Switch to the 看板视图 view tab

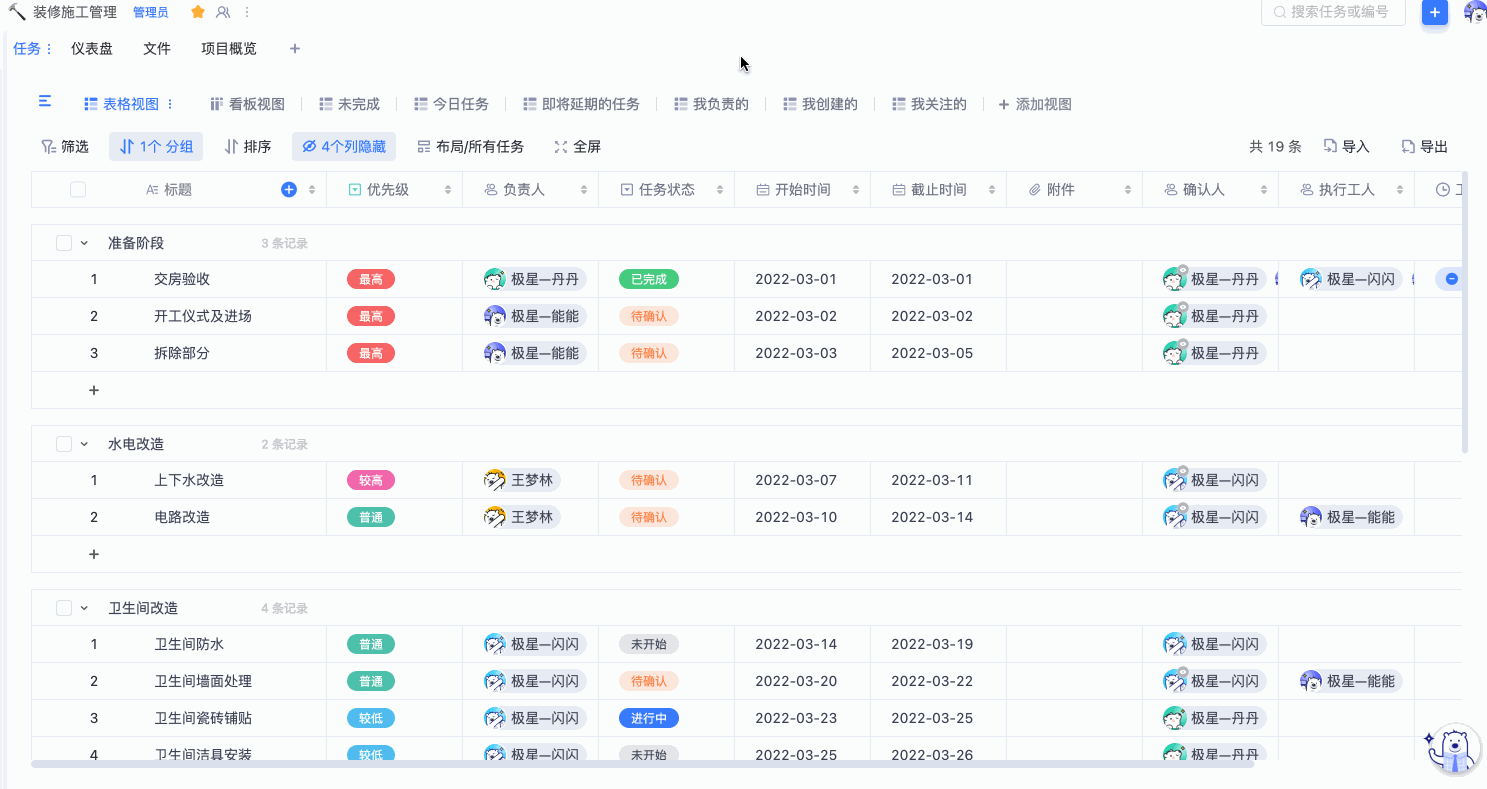pyautogui.click(x=247, y=104)
